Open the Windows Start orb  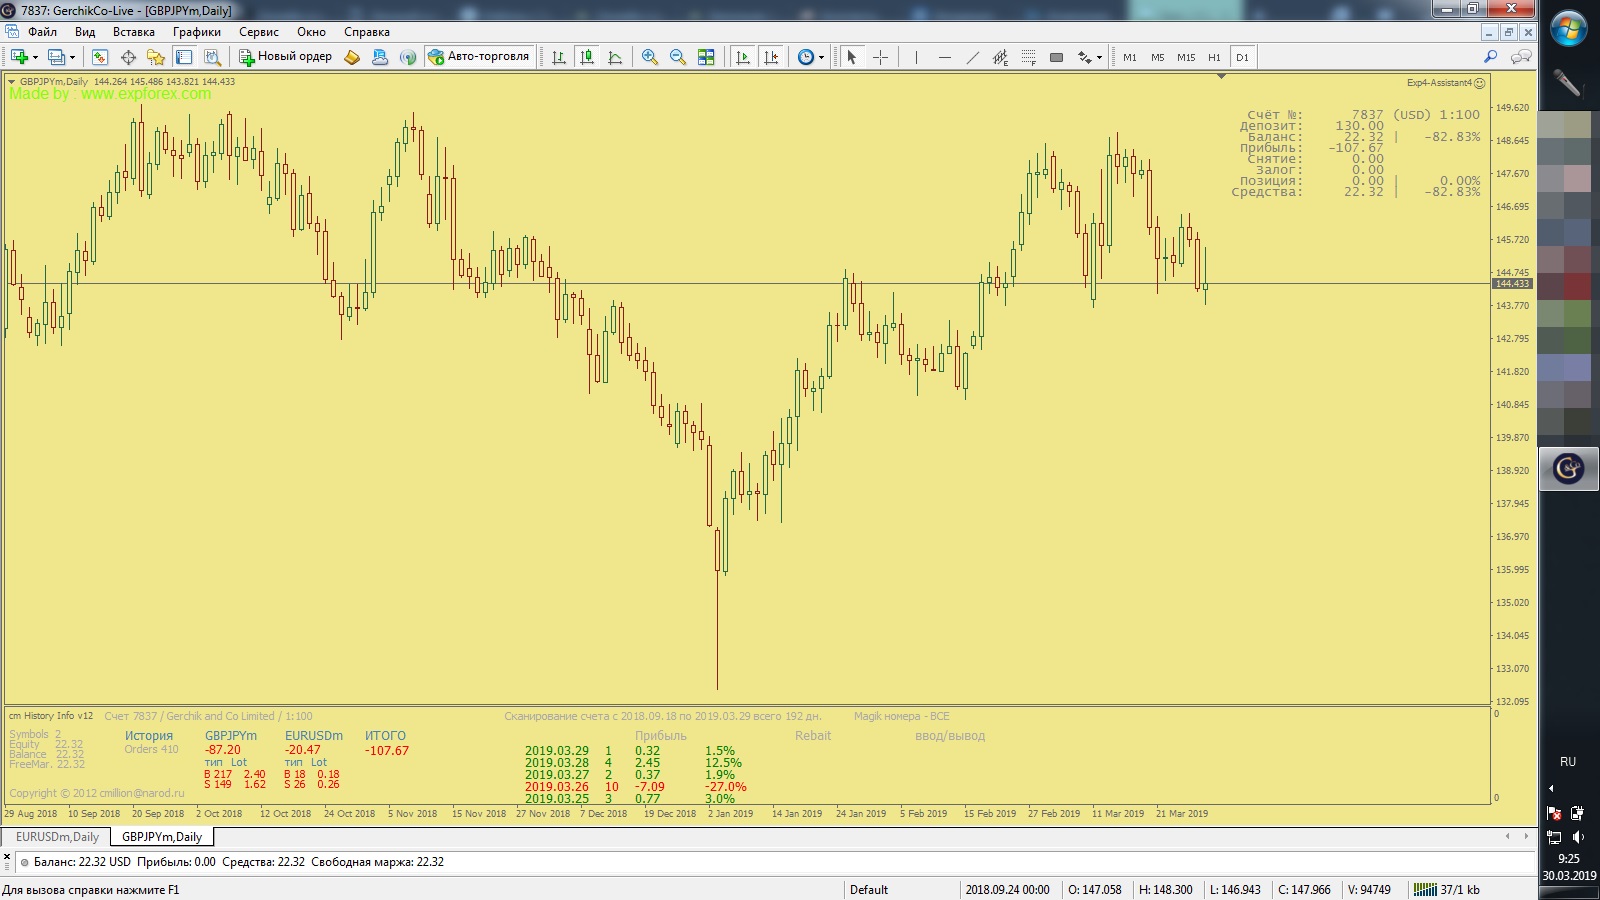click(1568, 28)
